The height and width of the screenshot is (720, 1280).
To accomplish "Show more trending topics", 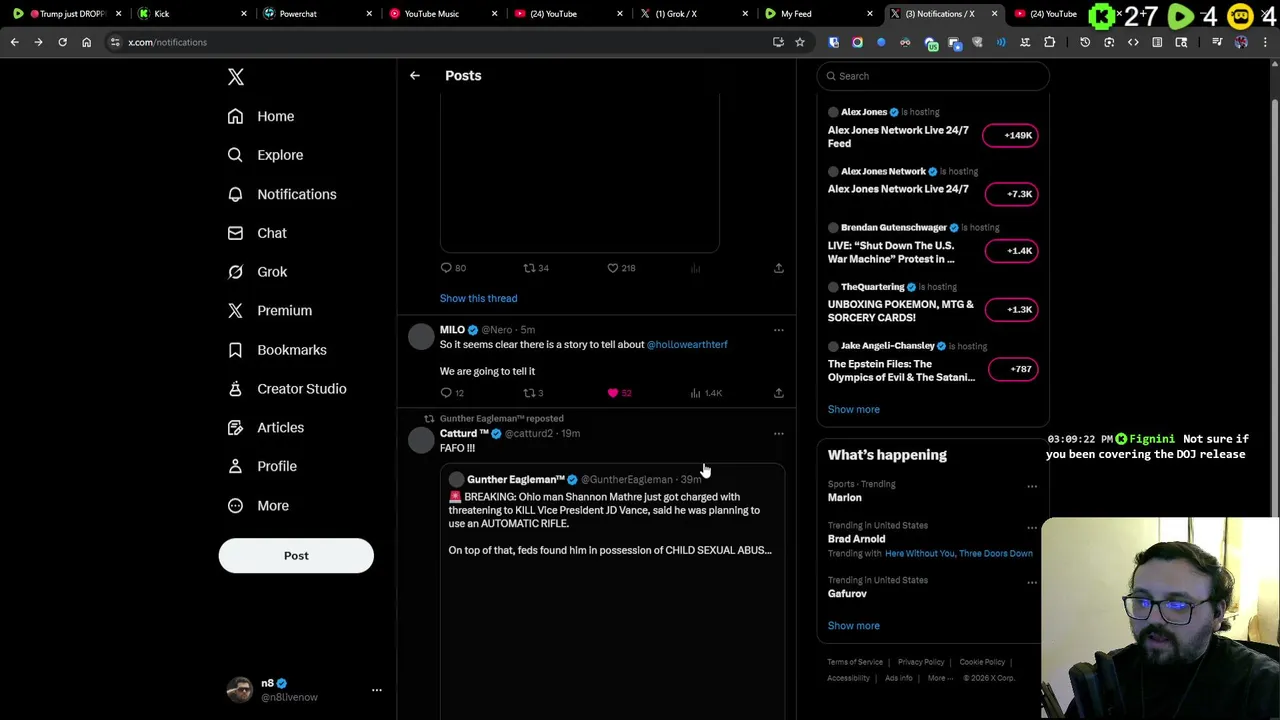I will pyautogui.click(x=853, y=626).
